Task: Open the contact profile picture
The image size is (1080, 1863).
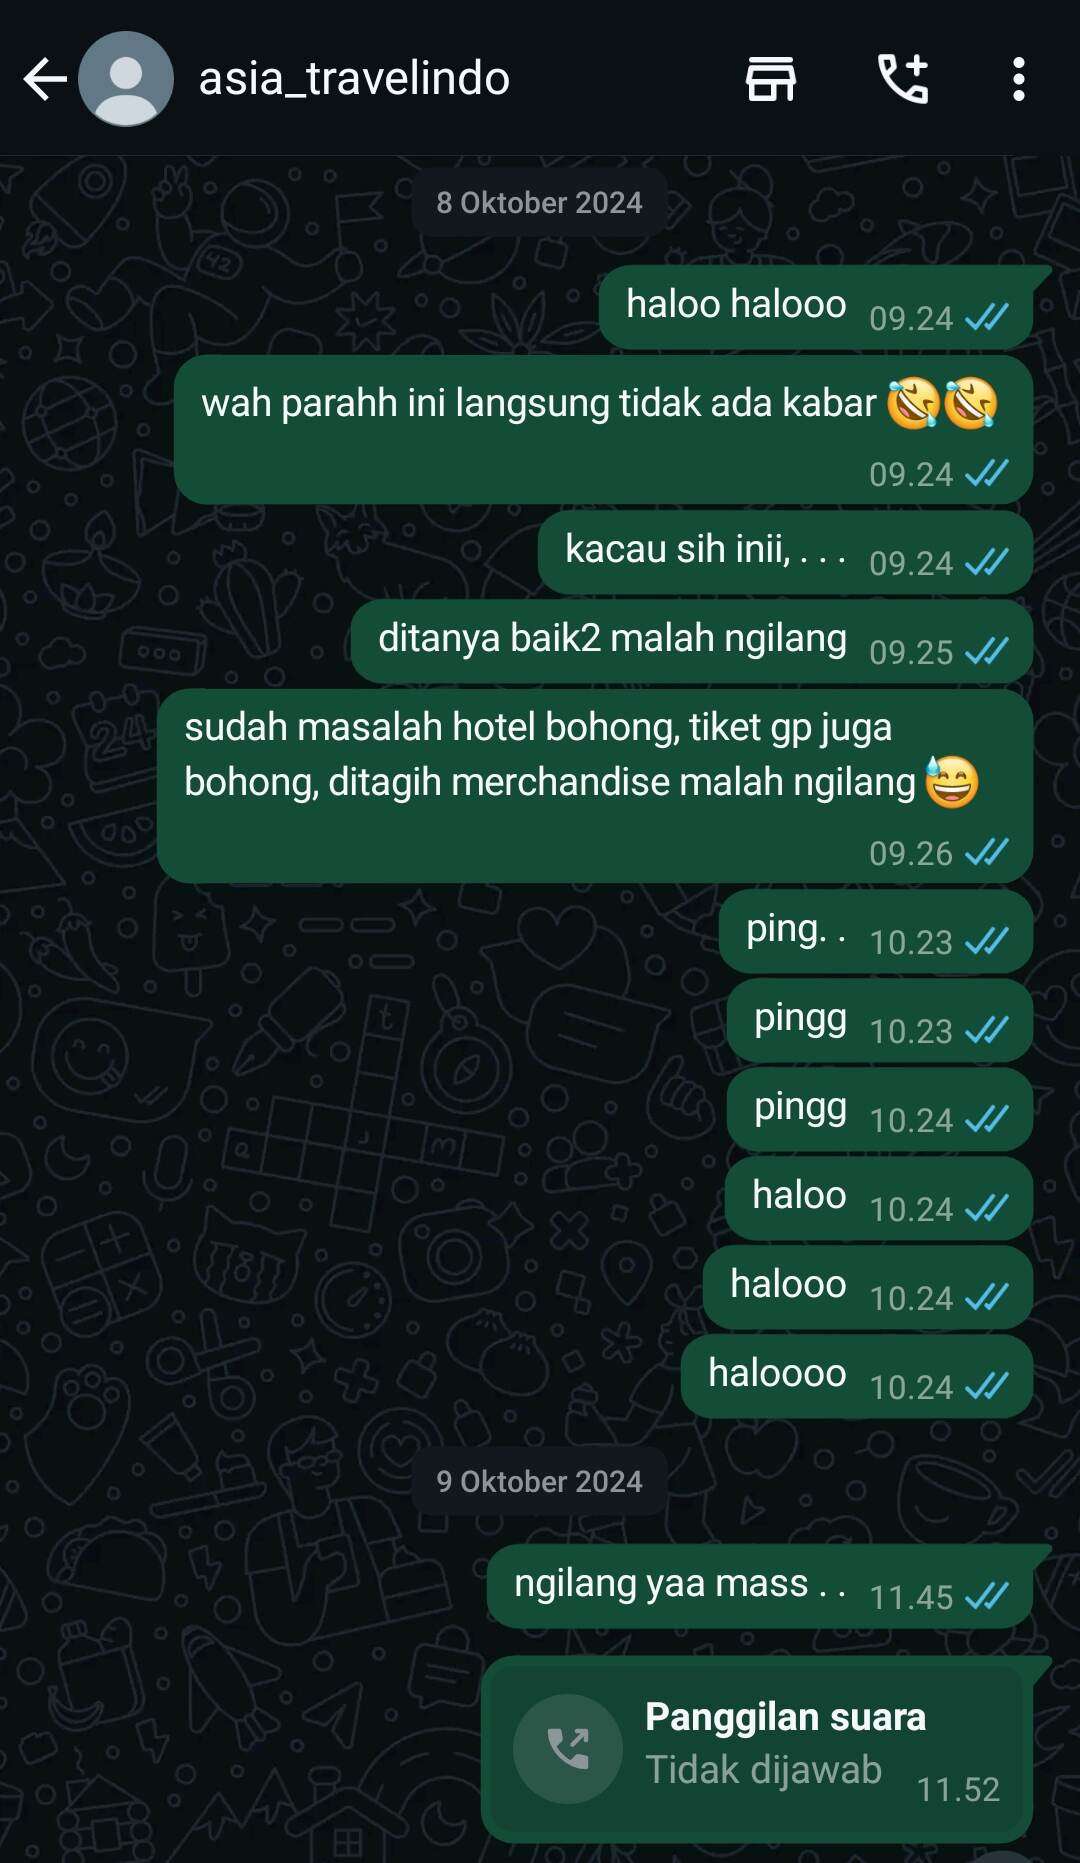Action: pos(126,79)
